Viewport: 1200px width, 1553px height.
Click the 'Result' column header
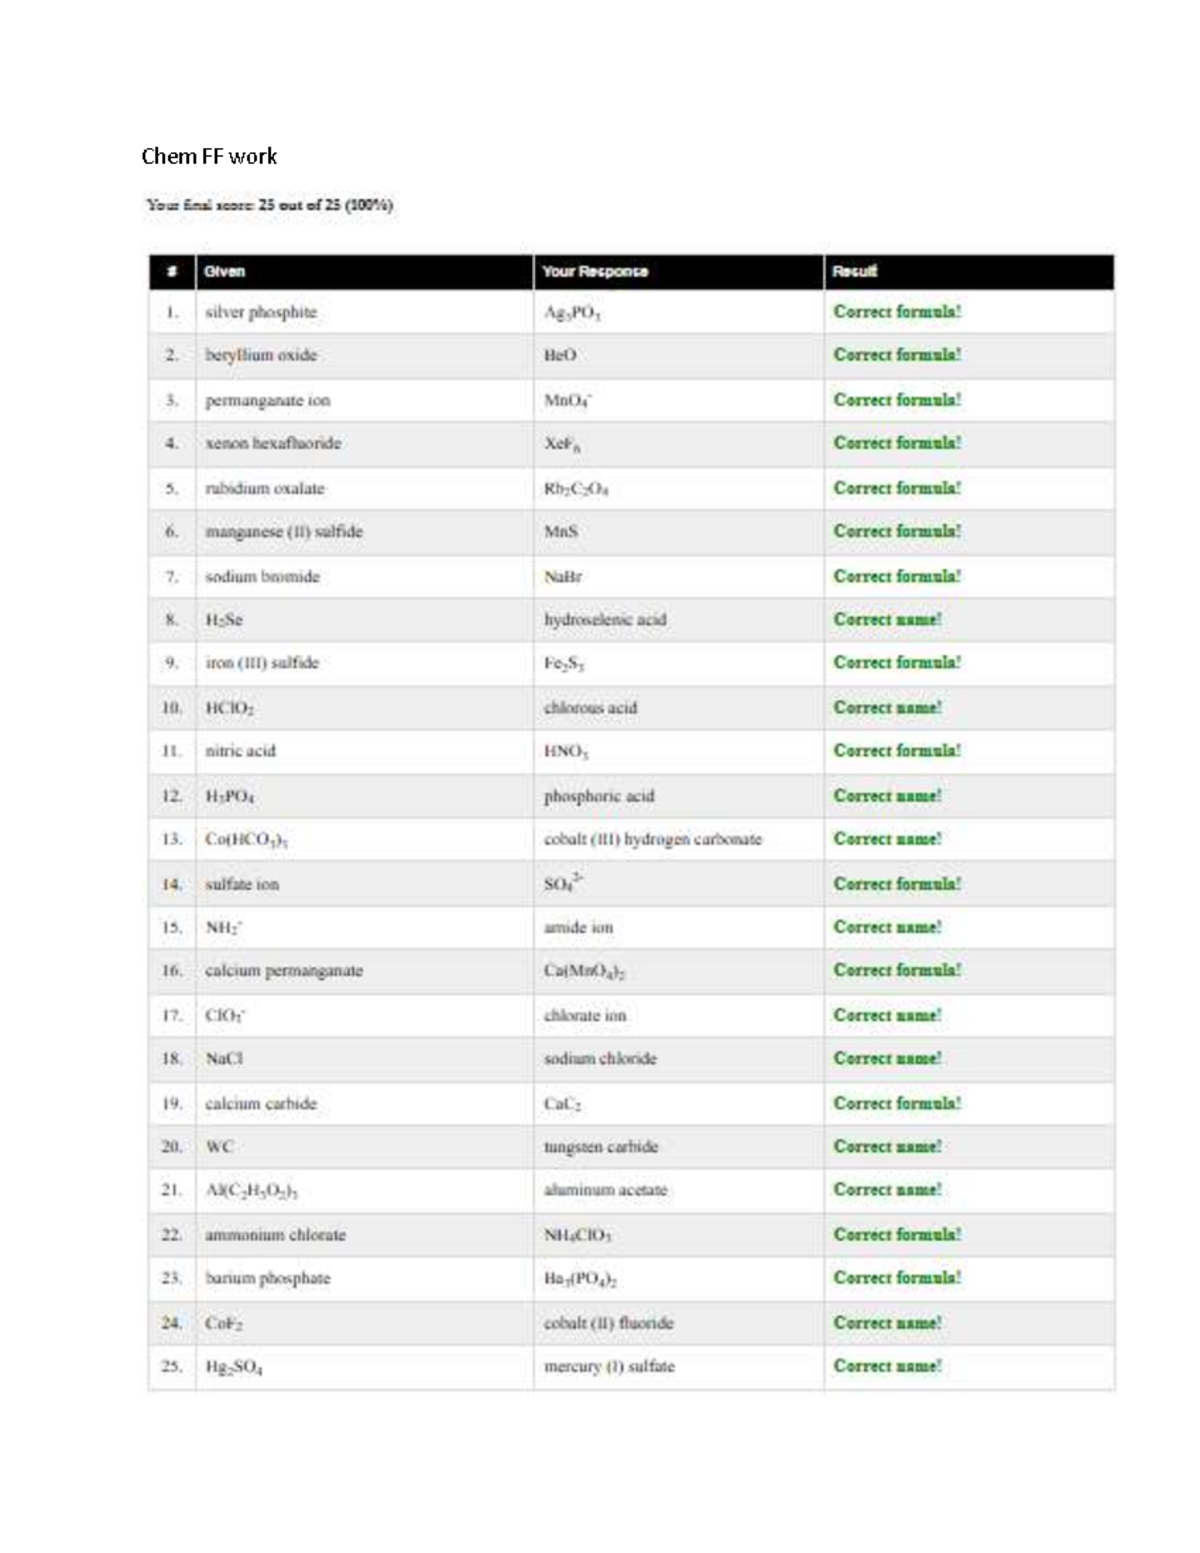855,271
